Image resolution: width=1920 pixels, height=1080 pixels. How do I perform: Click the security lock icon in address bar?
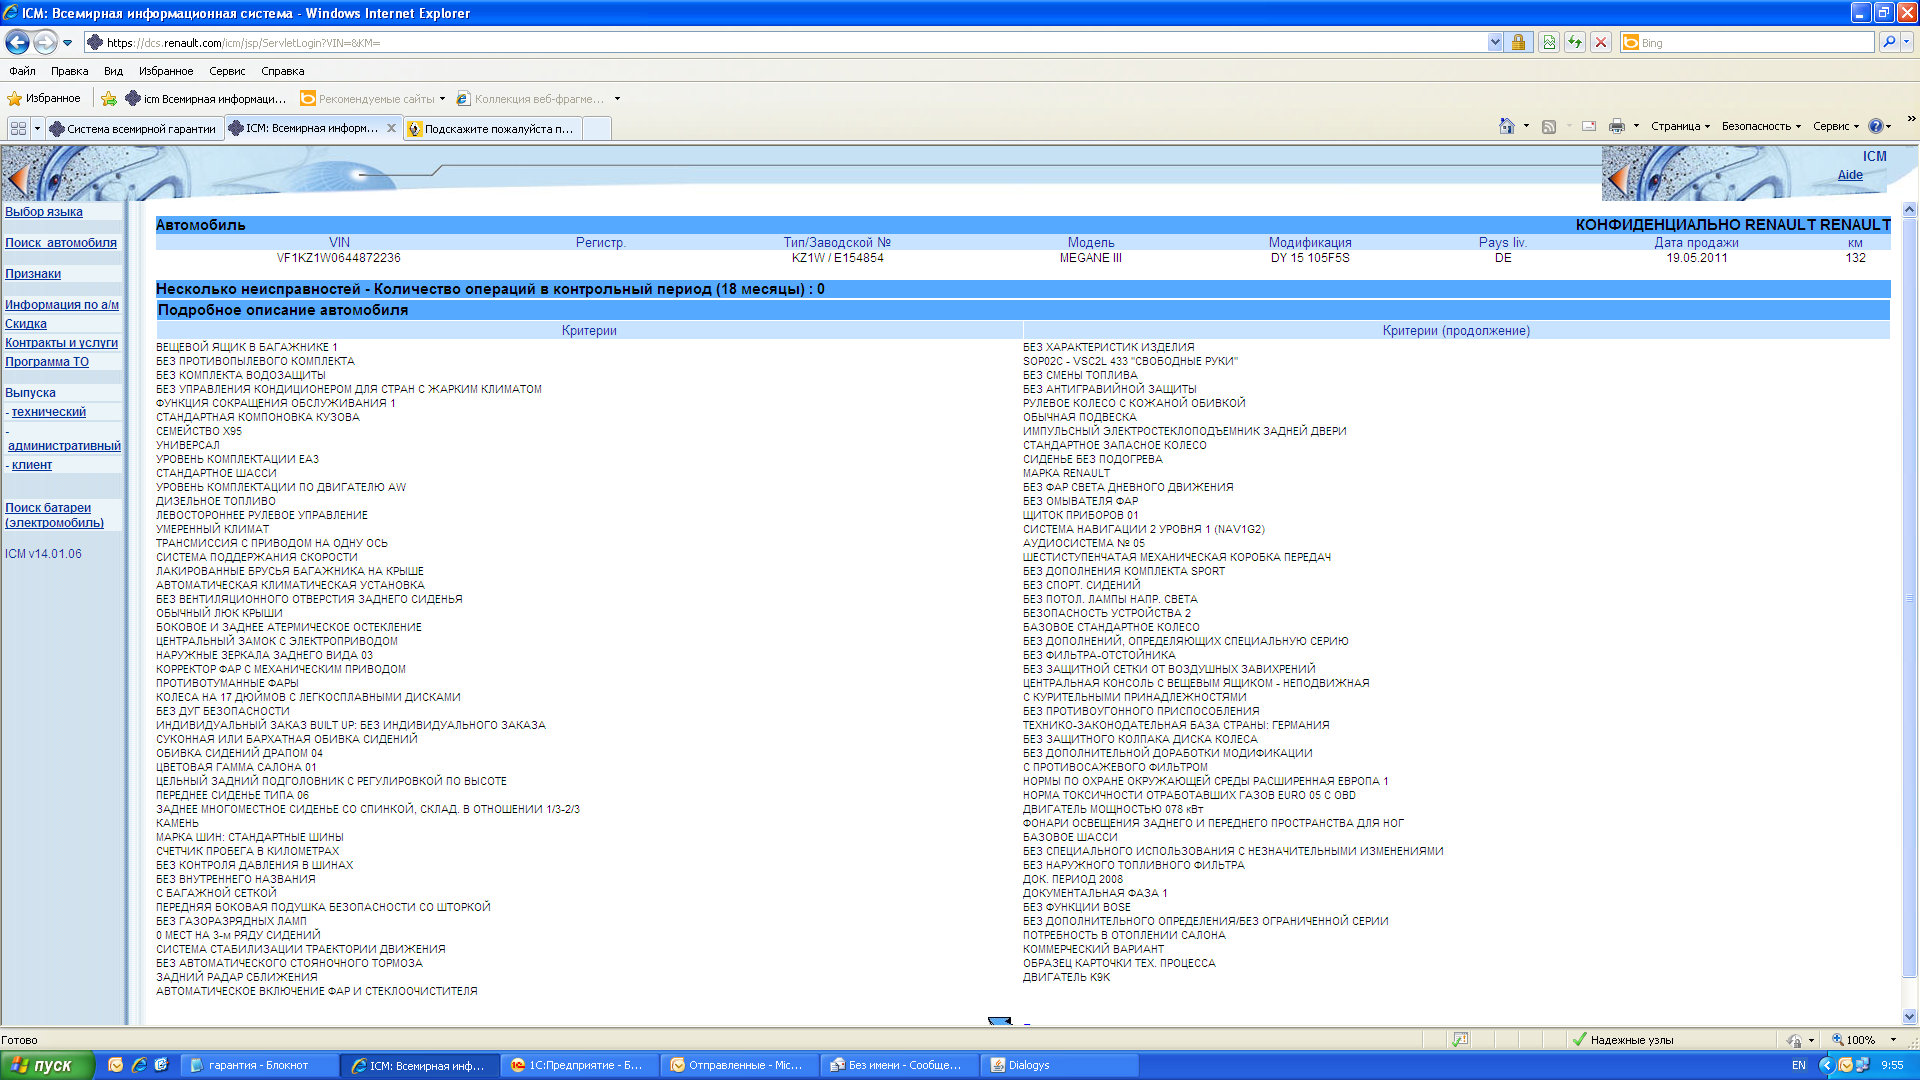(x=1518, y=42)
